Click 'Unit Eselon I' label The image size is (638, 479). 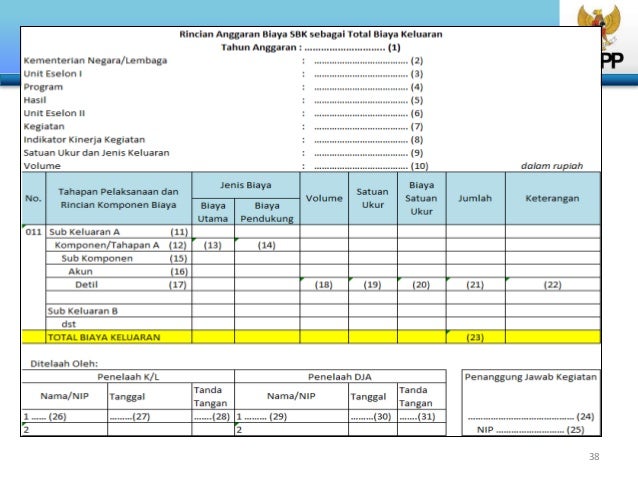pyautogui.click(x=53, y=74)
